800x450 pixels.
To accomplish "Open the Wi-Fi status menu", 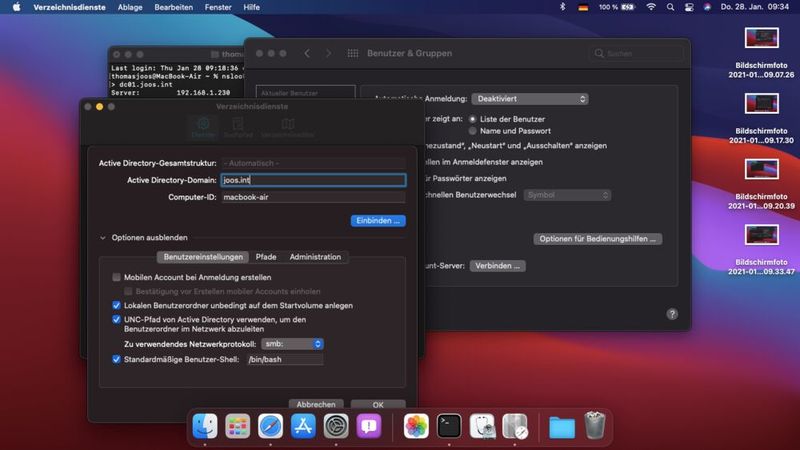I will (x=651, y=7).
